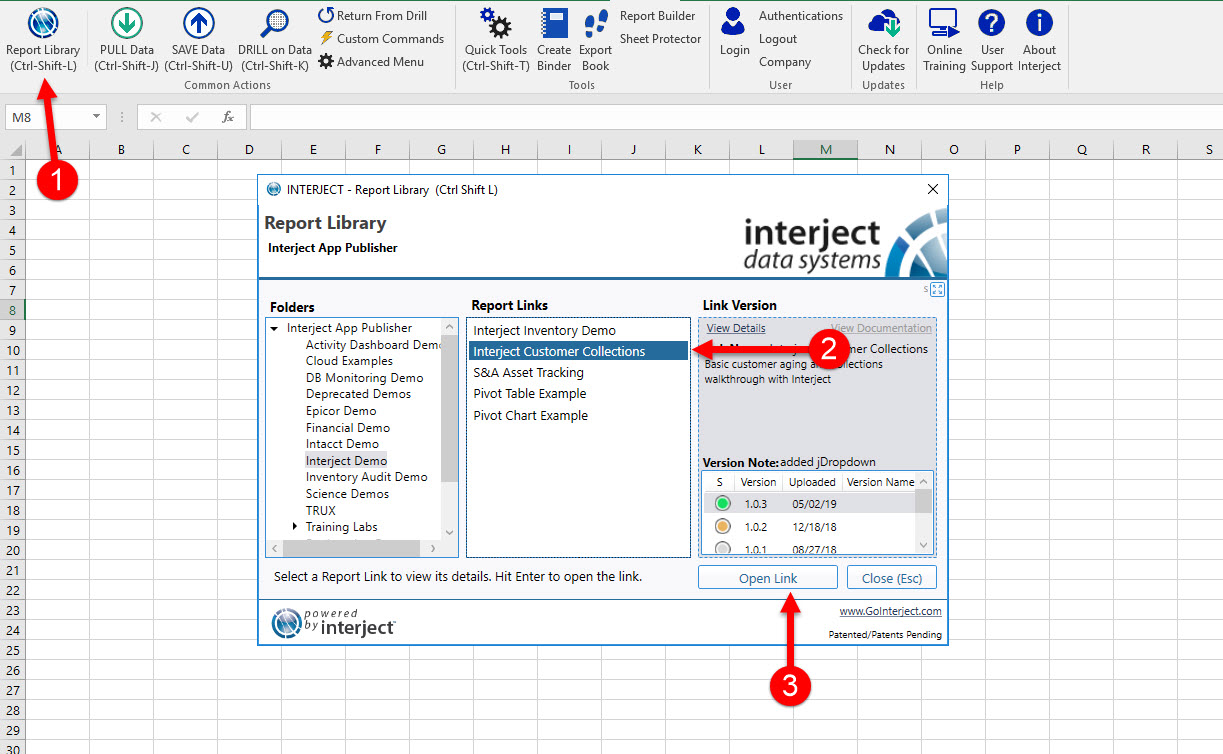Screen dimensions: 1223x754
Task: Select the Intacct Demo folder
Action: 342,444
